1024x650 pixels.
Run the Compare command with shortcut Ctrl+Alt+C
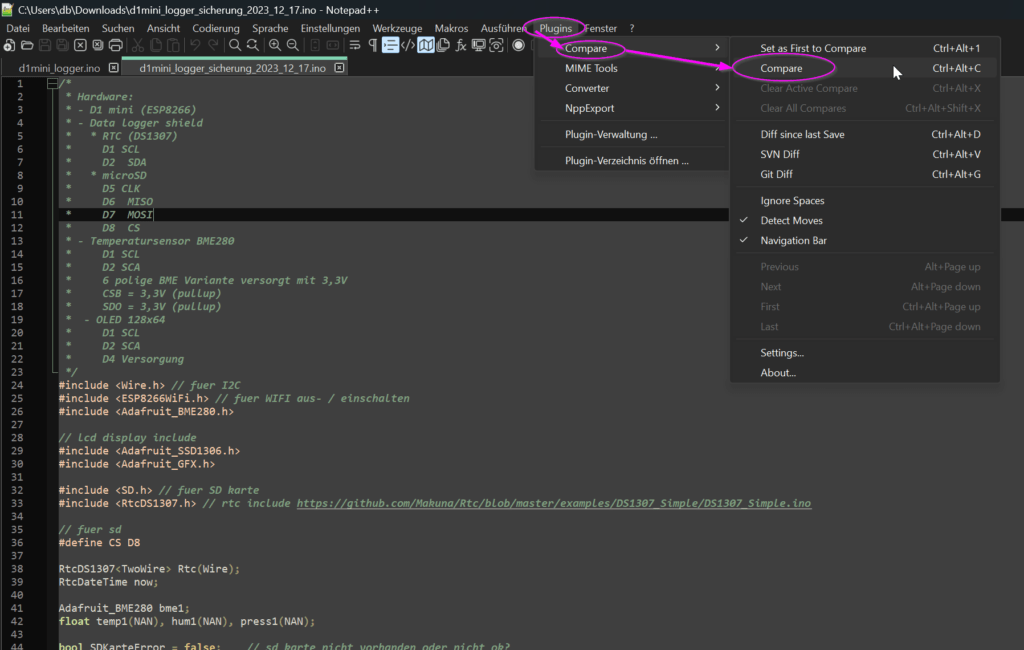[x=865, y=68]
